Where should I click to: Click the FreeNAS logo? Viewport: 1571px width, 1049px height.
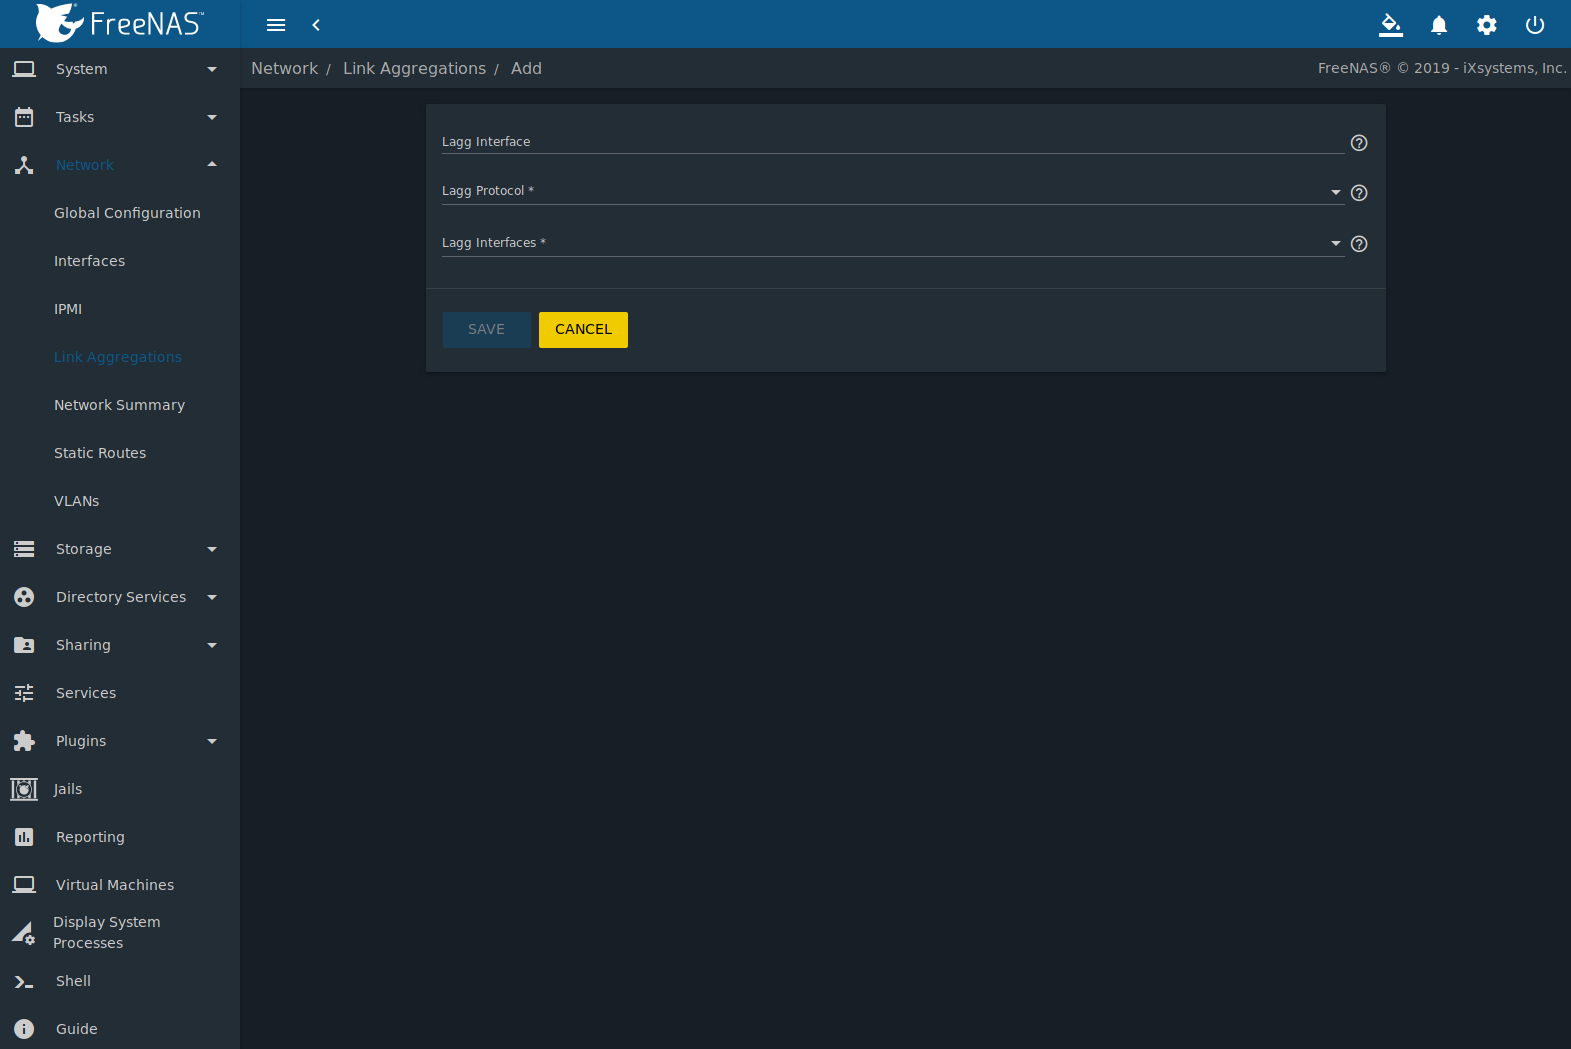pos(119,23)
